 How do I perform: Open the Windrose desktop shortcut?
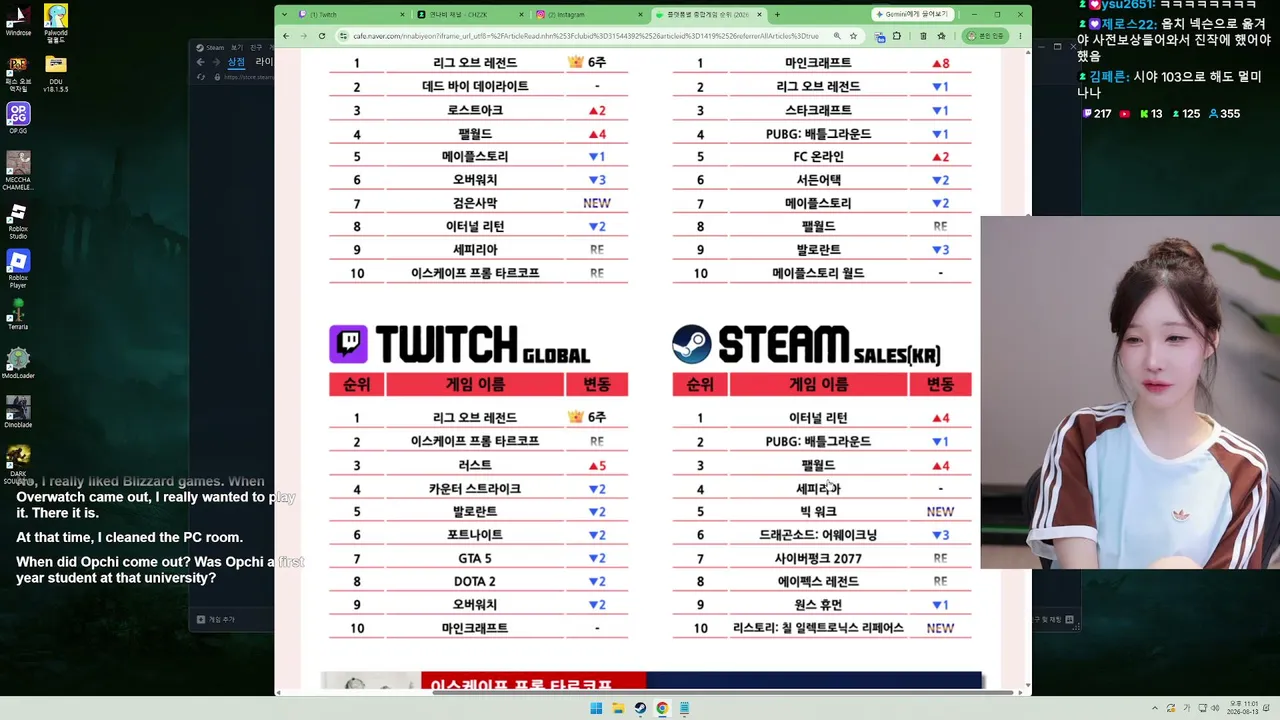[18, 18]
